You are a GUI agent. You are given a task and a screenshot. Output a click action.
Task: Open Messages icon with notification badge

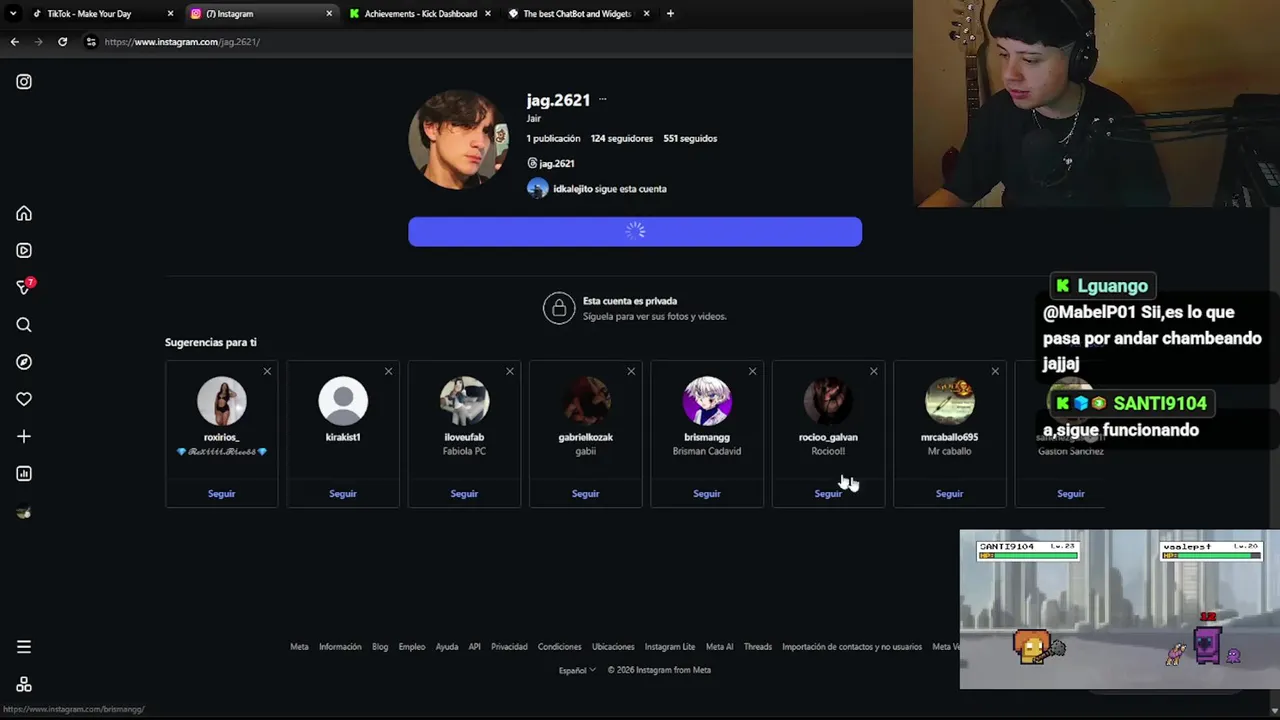pyautogui.click(x=25, y=287)
